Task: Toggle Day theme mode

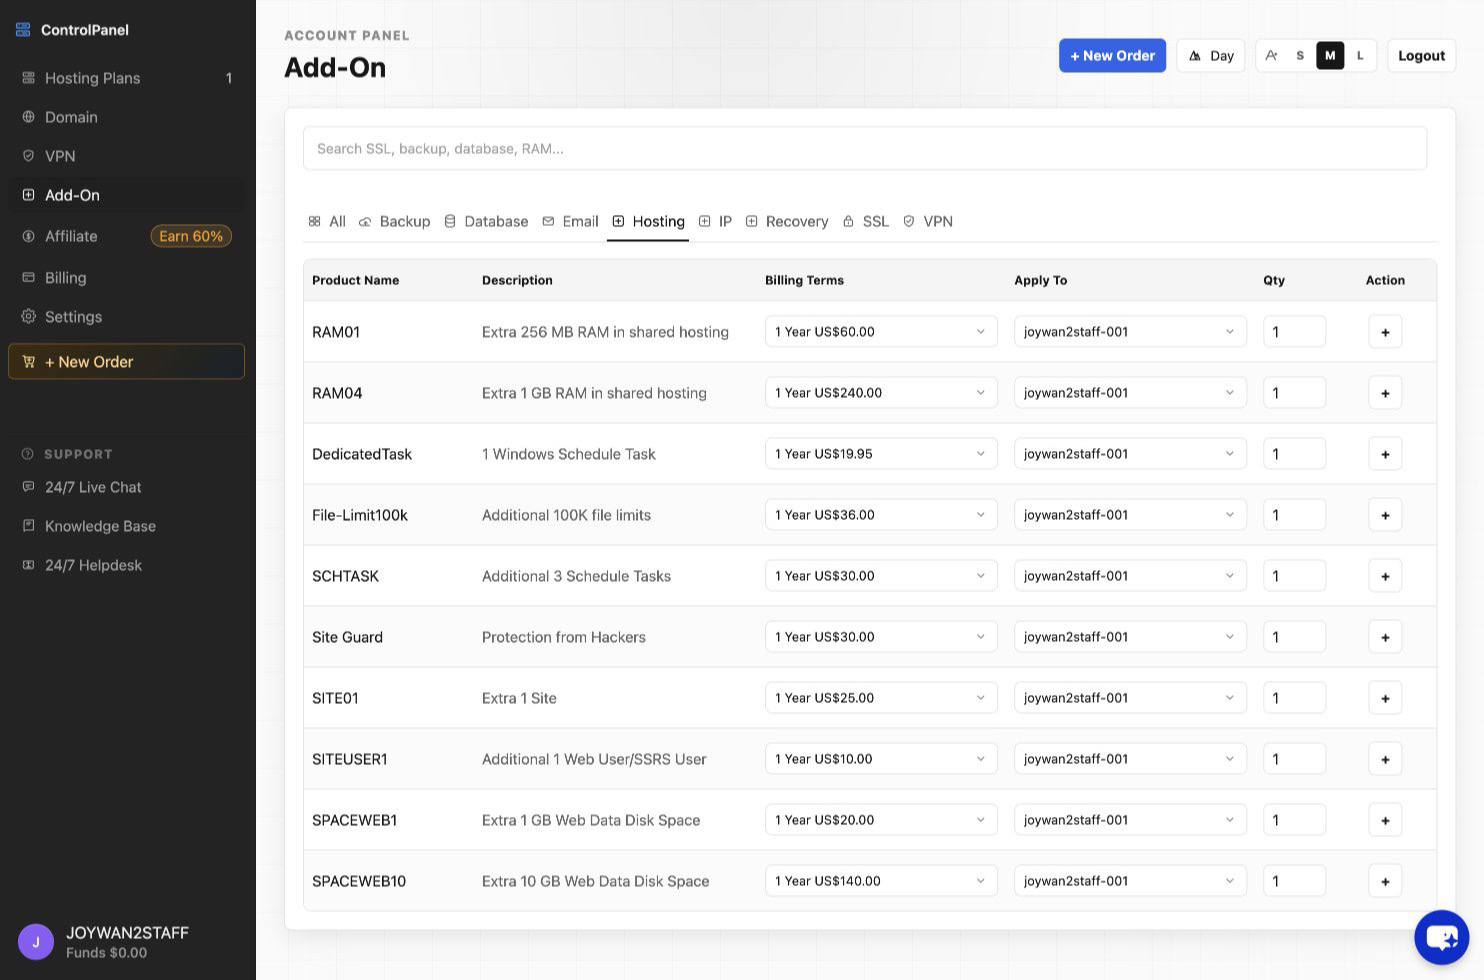Action: (1210, 56)
